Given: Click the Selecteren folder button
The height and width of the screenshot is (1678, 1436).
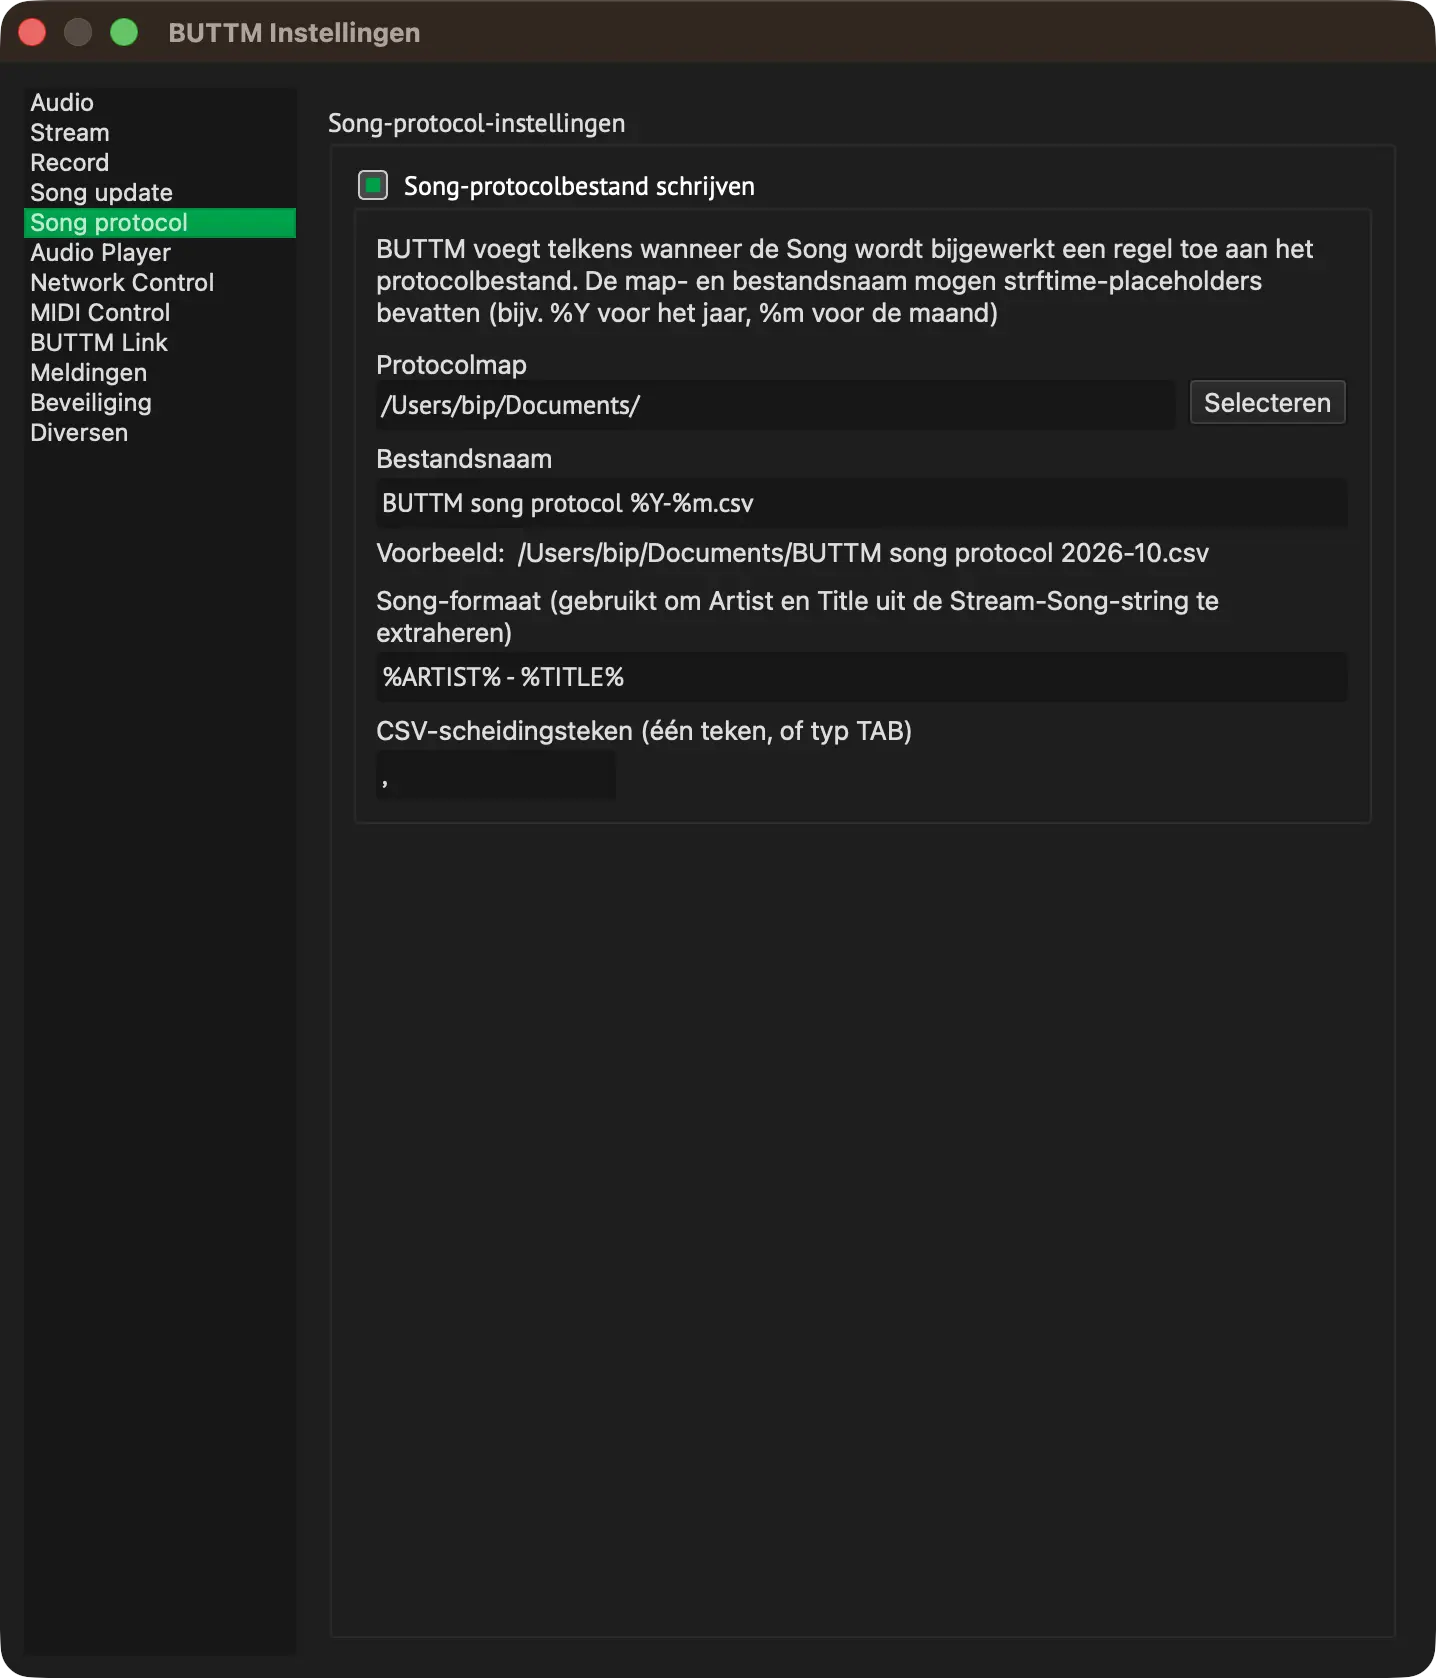Looking at the screenshot, I should pyautogui.click(x=1267, y=403).
